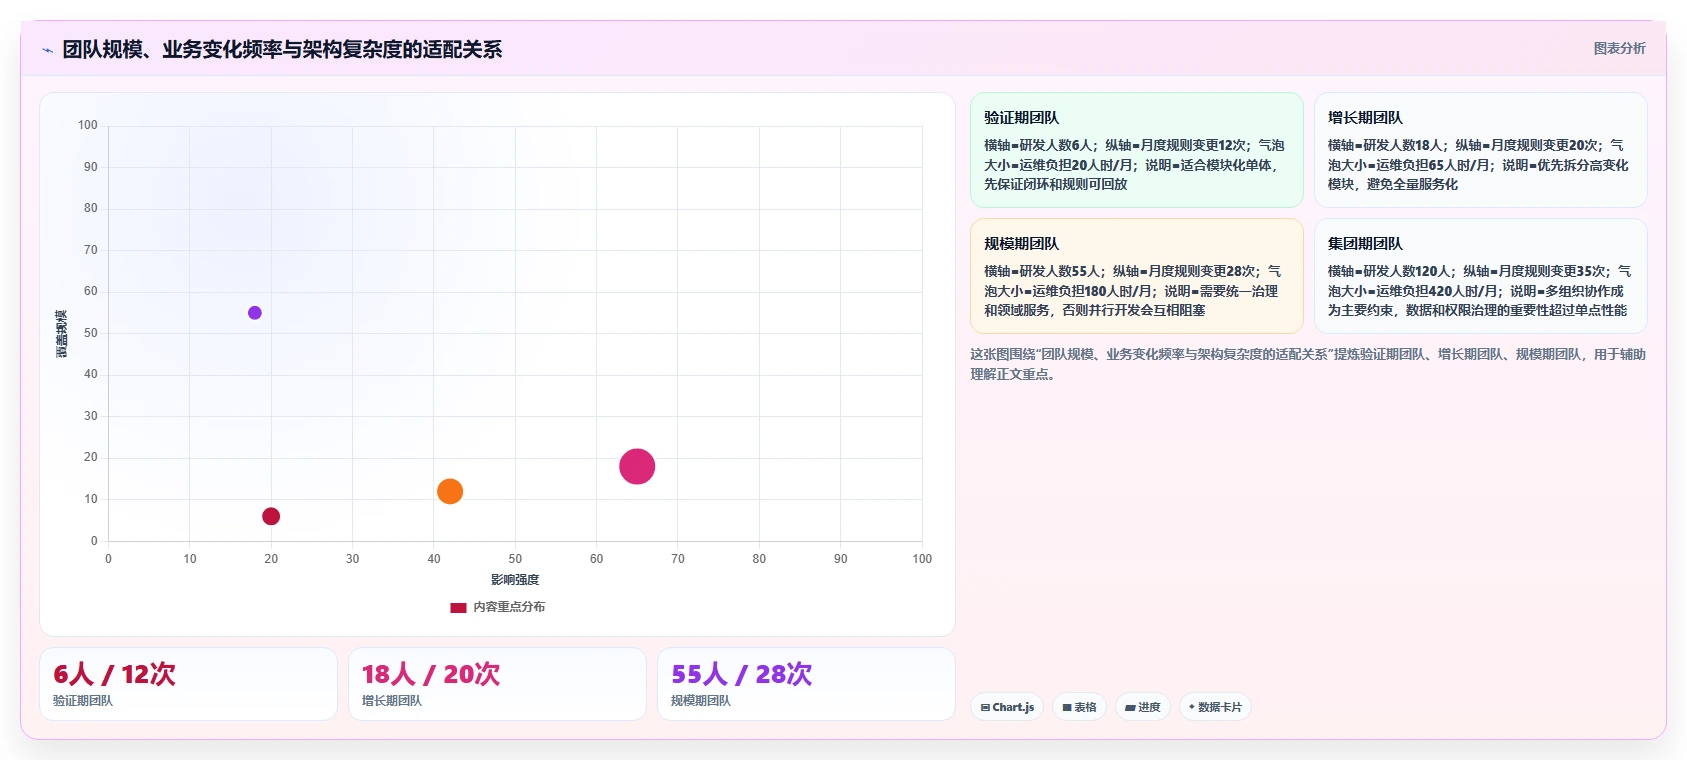Click the purple bubble near x=18

point(255,313)
